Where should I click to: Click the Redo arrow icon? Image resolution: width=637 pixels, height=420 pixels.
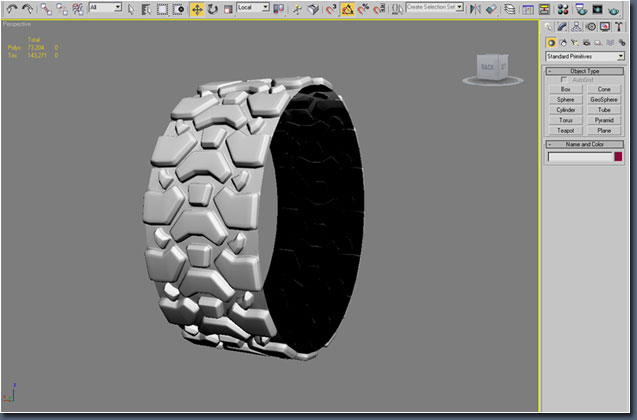point(28,8)
